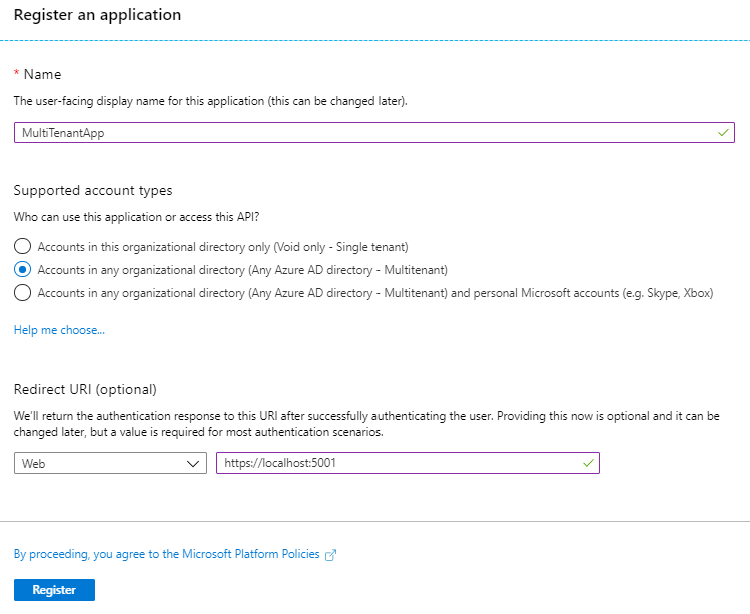Click 'Who can use this application' text

point(136,217)
